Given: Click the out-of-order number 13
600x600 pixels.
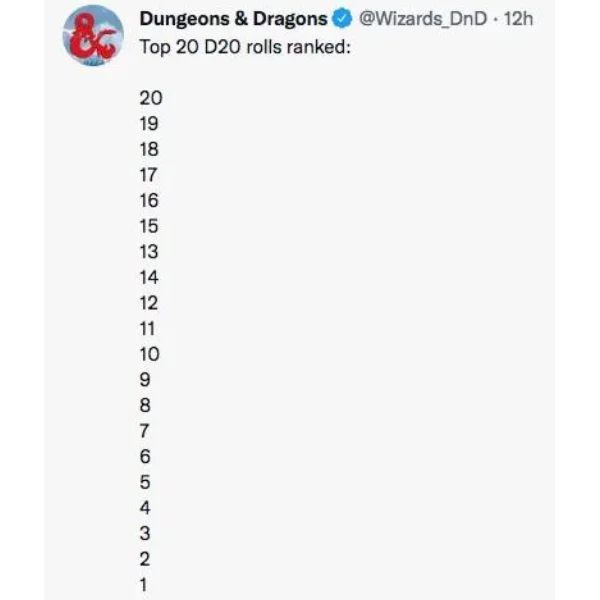Looking at the screenshot, I should pos(149,252).
